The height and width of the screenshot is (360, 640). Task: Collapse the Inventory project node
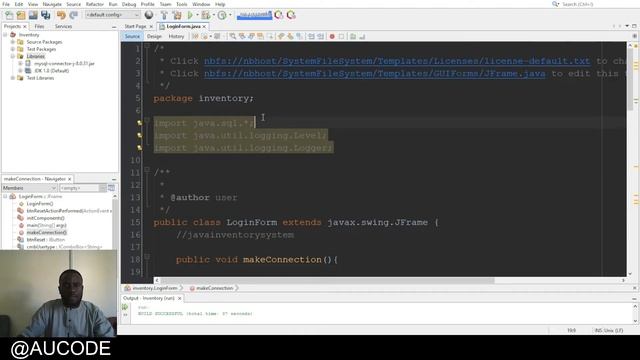(x=5, y=35)
